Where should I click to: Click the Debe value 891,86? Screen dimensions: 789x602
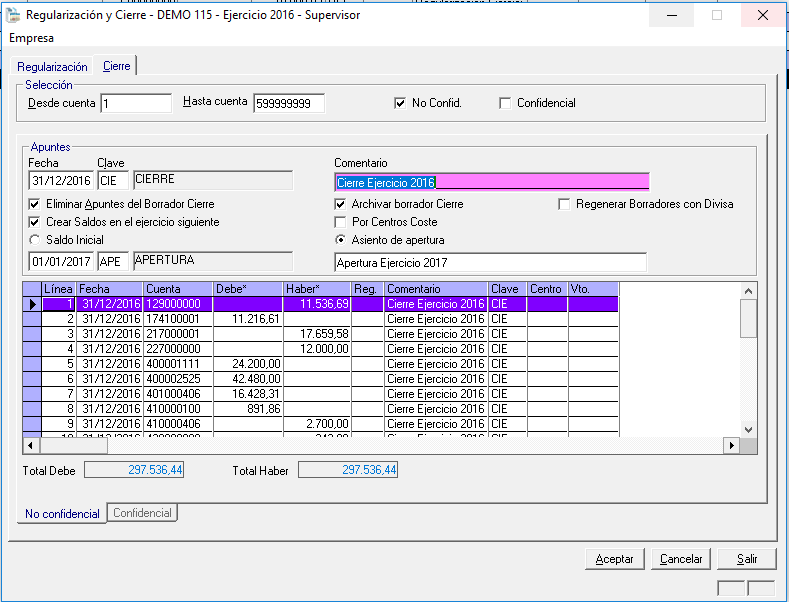point(248,409)
